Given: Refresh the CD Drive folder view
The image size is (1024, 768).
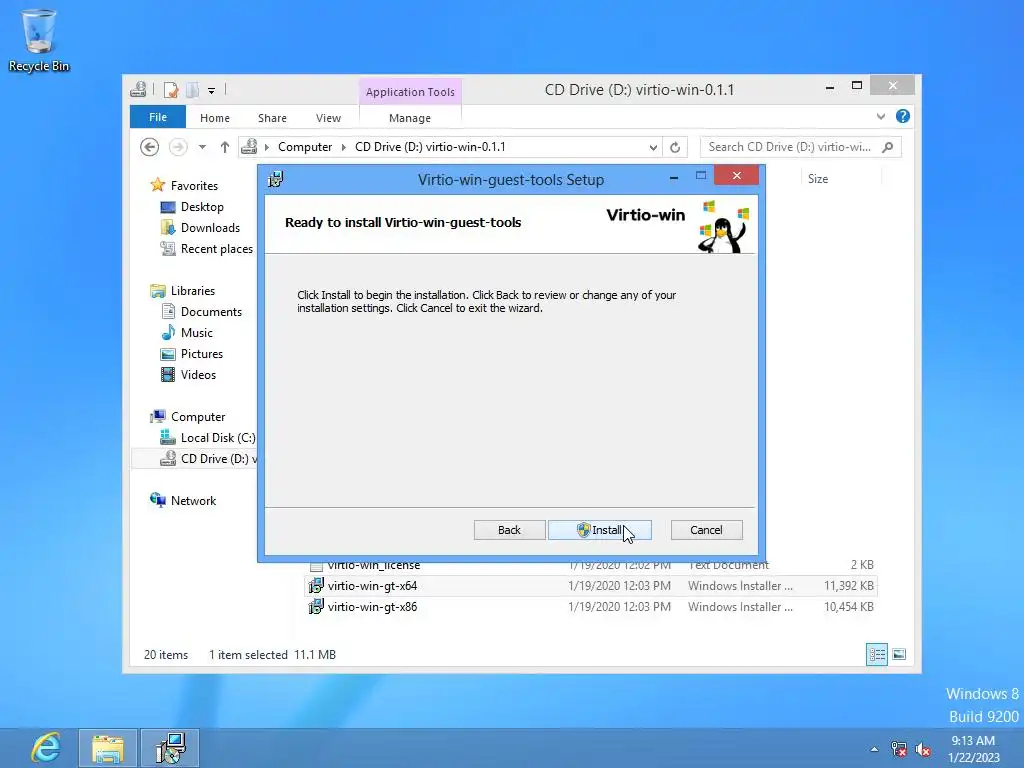Looking at the screenshot, I should 675,148.
